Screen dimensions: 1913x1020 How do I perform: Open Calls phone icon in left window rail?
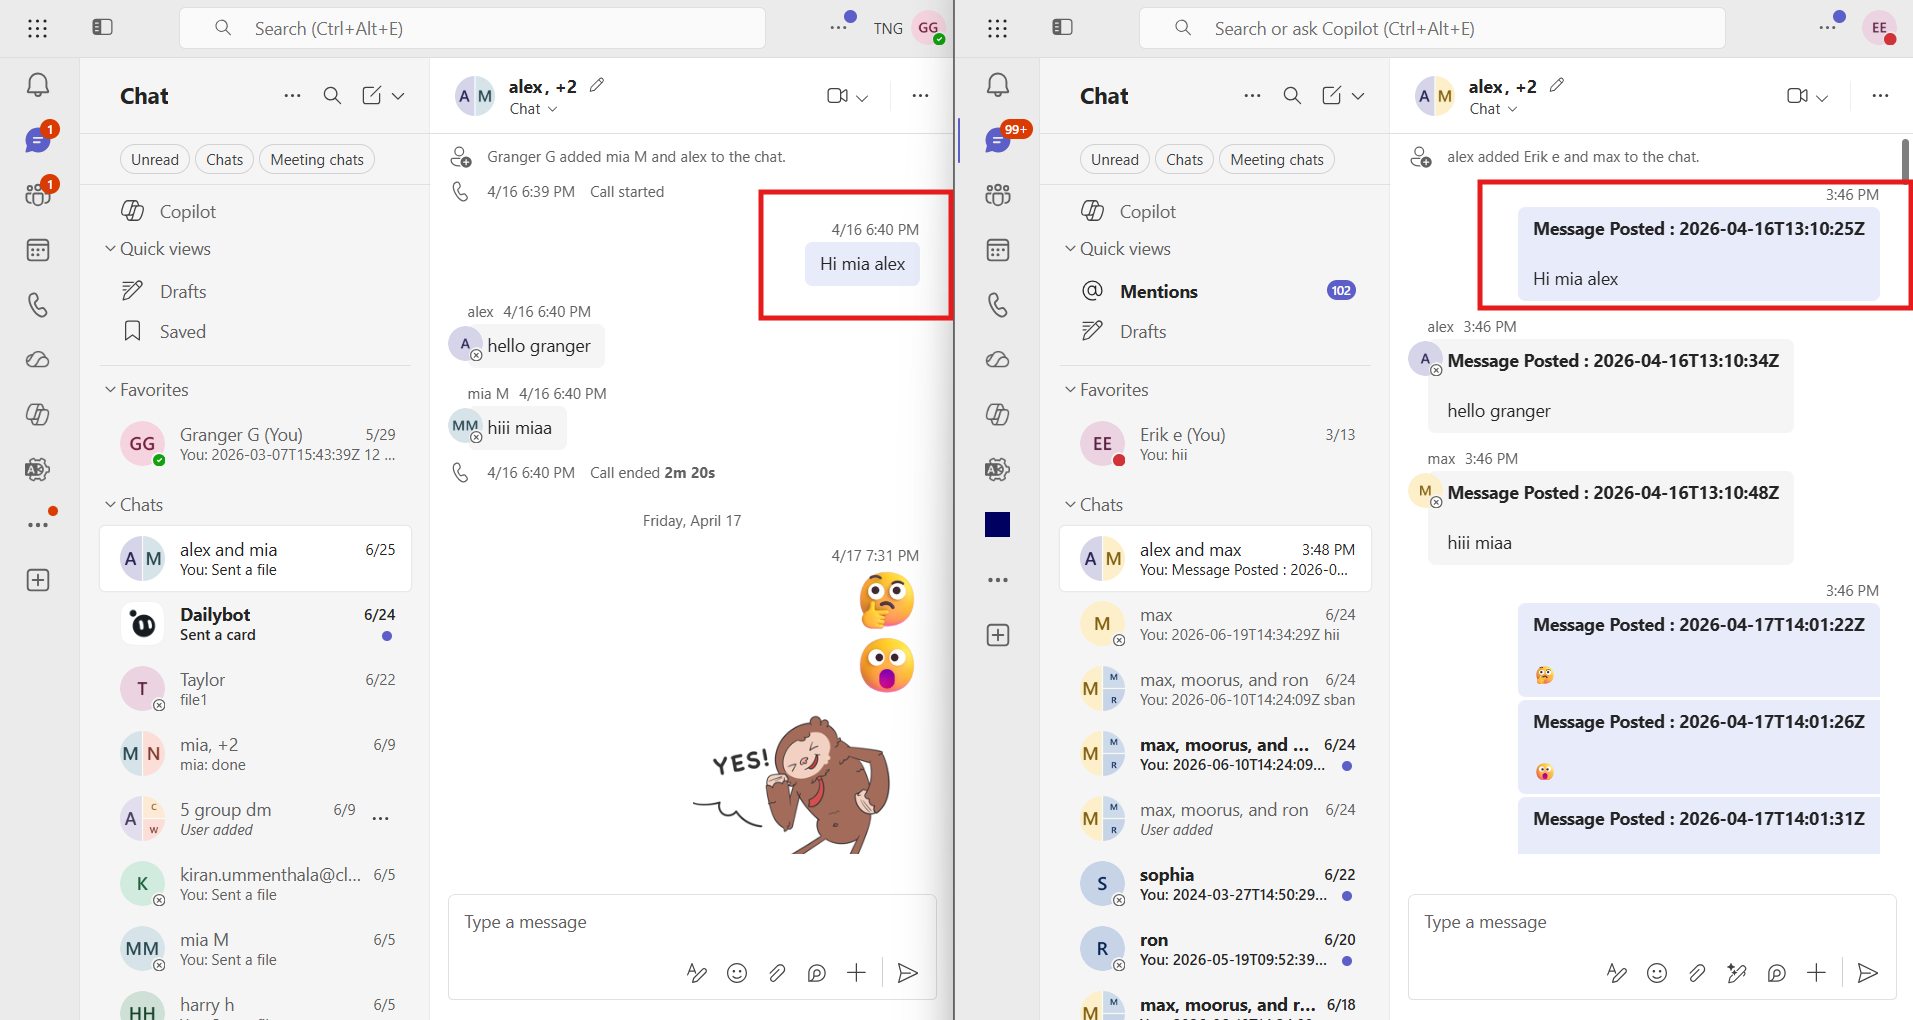coord(38,305)
